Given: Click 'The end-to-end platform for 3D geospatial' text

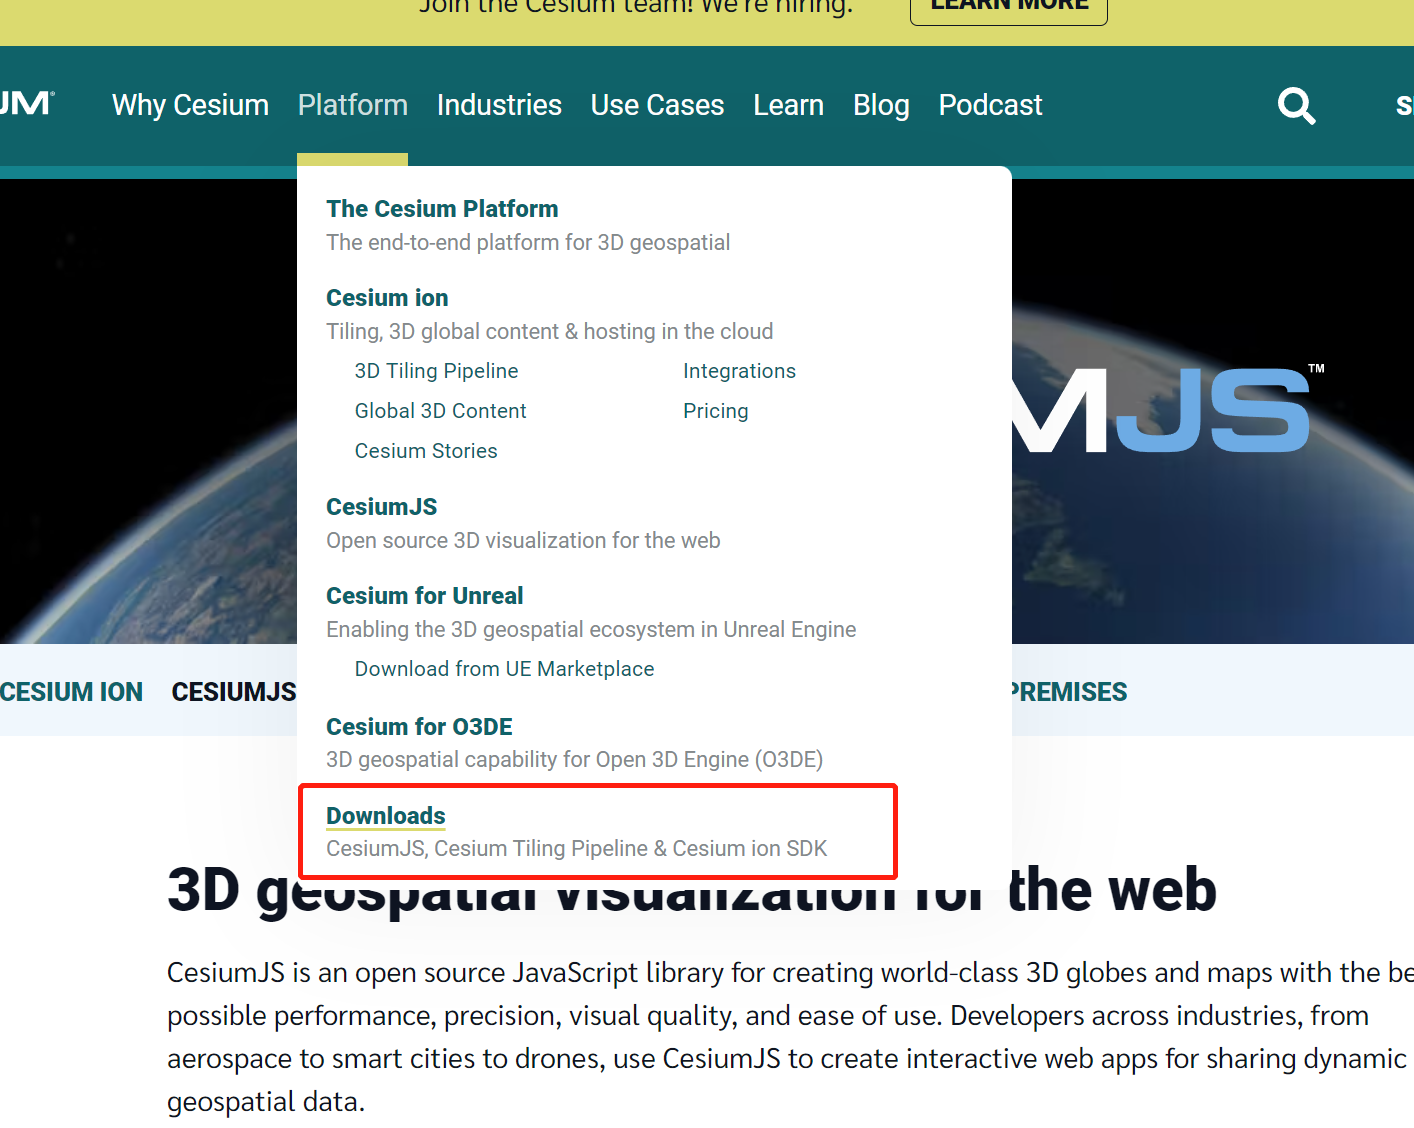Looking at the screenshot, I should pyautogui.click(x=528, y=243).
